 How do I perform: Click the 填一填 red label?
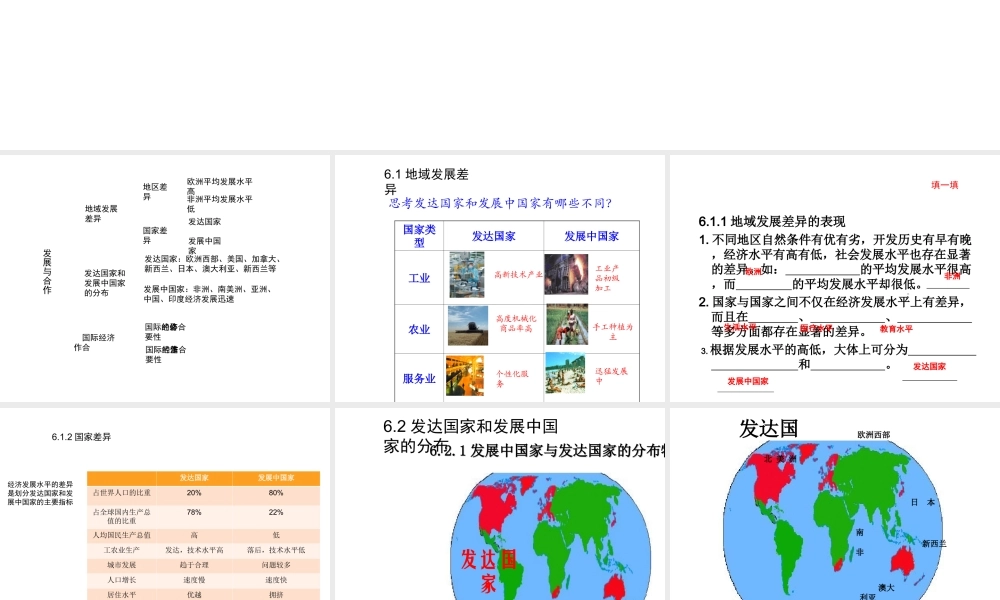945,185
